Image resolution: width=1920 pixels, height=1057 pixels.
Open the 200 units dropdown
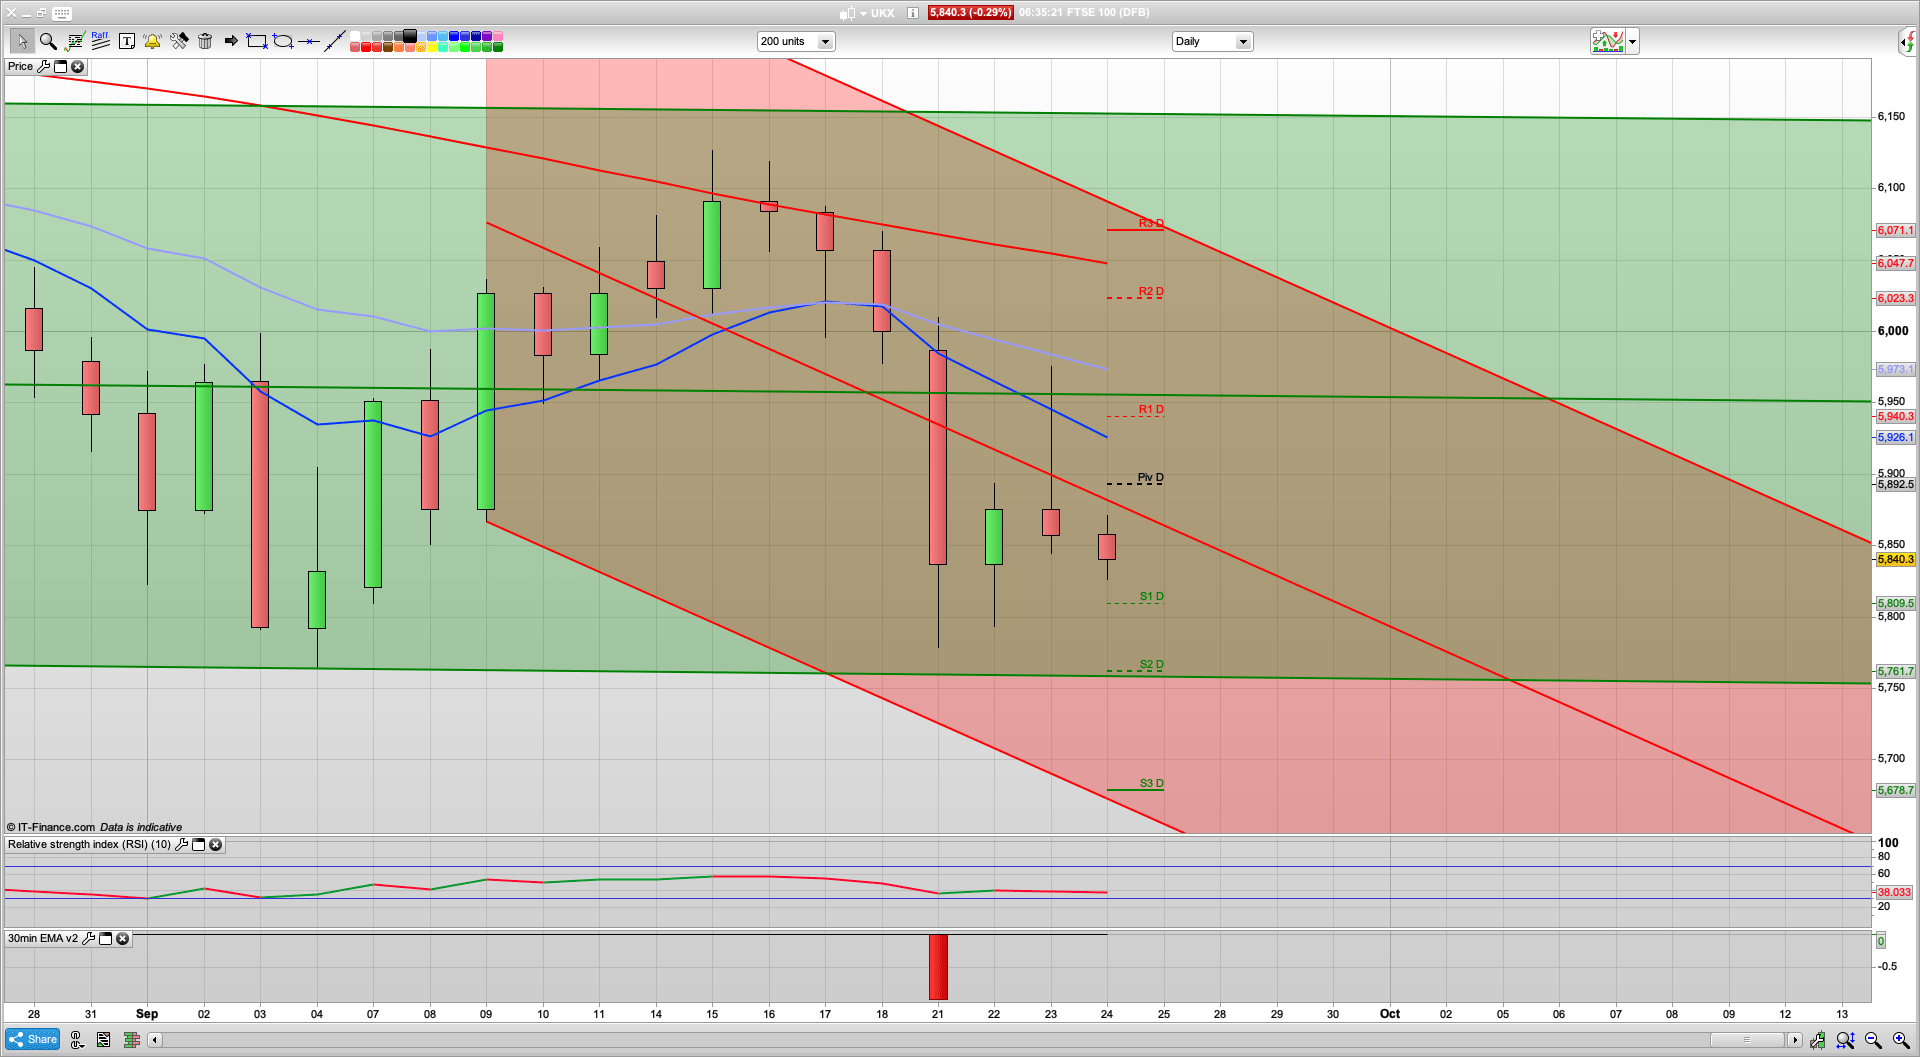[825, 41]
